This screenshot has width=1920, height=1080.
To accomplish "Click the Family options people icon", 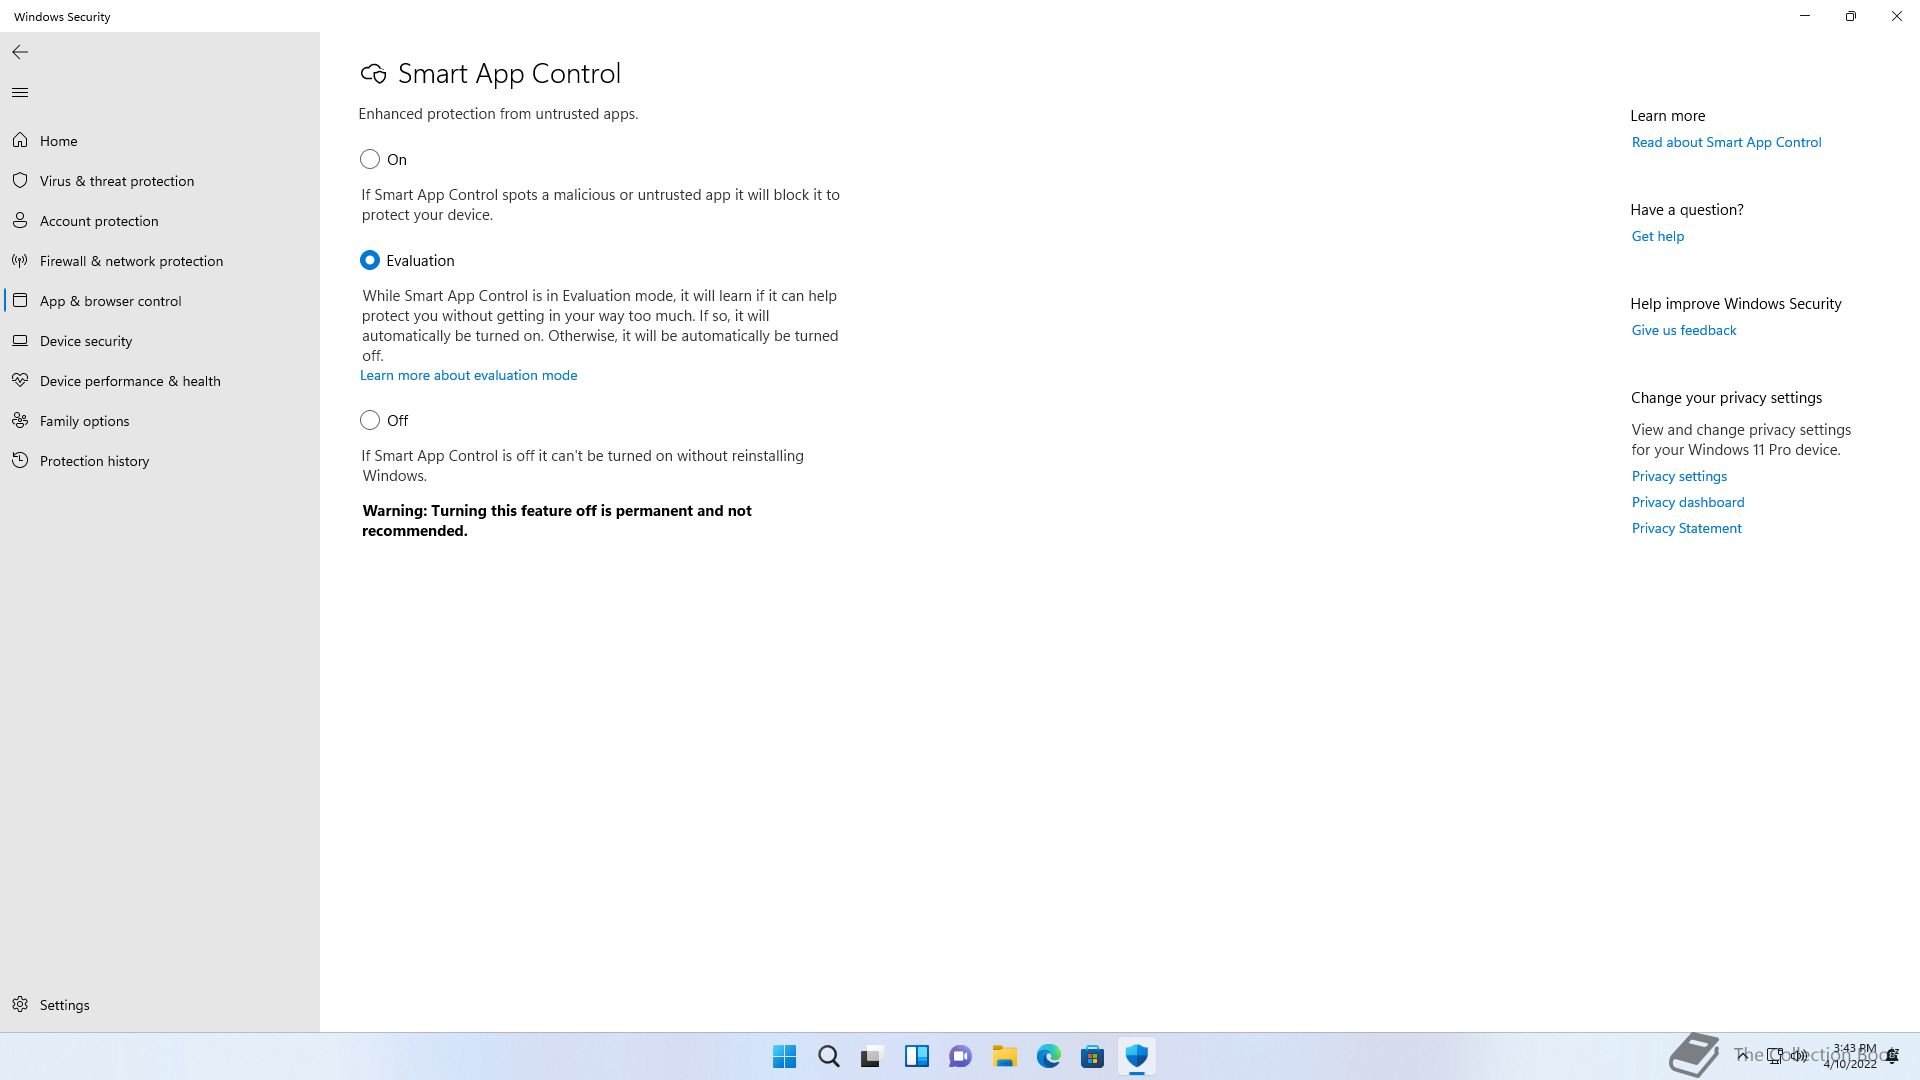I will (x=20, y=421).
